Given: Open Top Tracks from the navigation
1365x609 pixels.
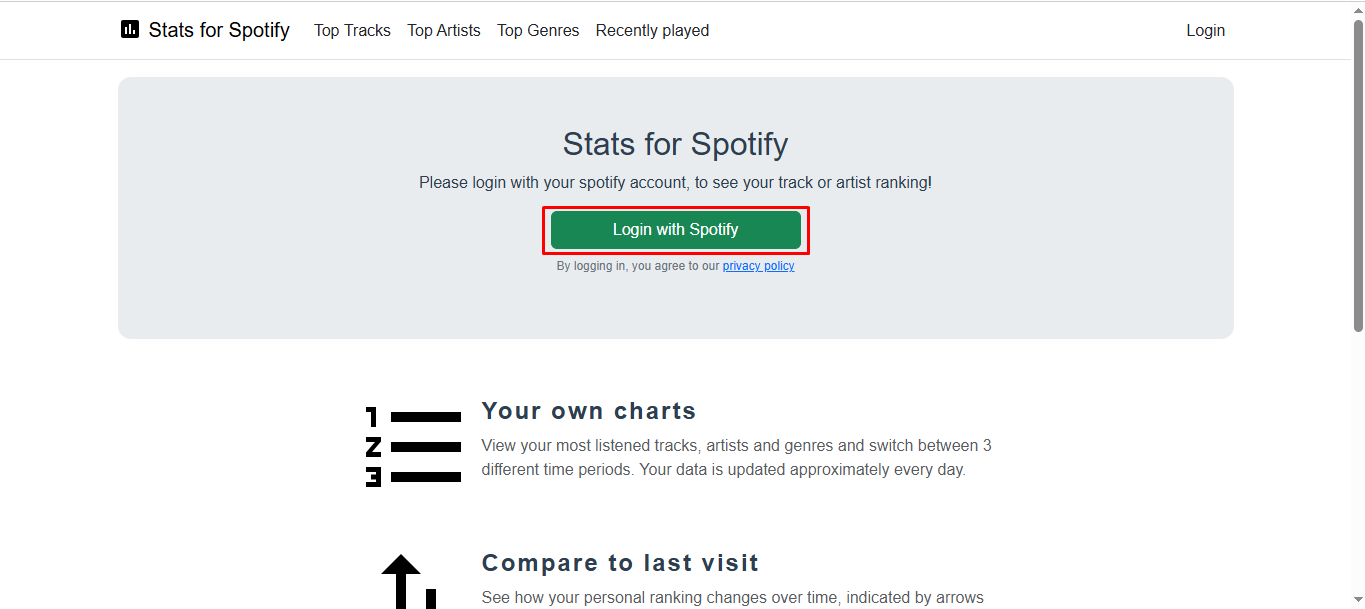Looking at the screenshot, I should click(x=352, y=30).
